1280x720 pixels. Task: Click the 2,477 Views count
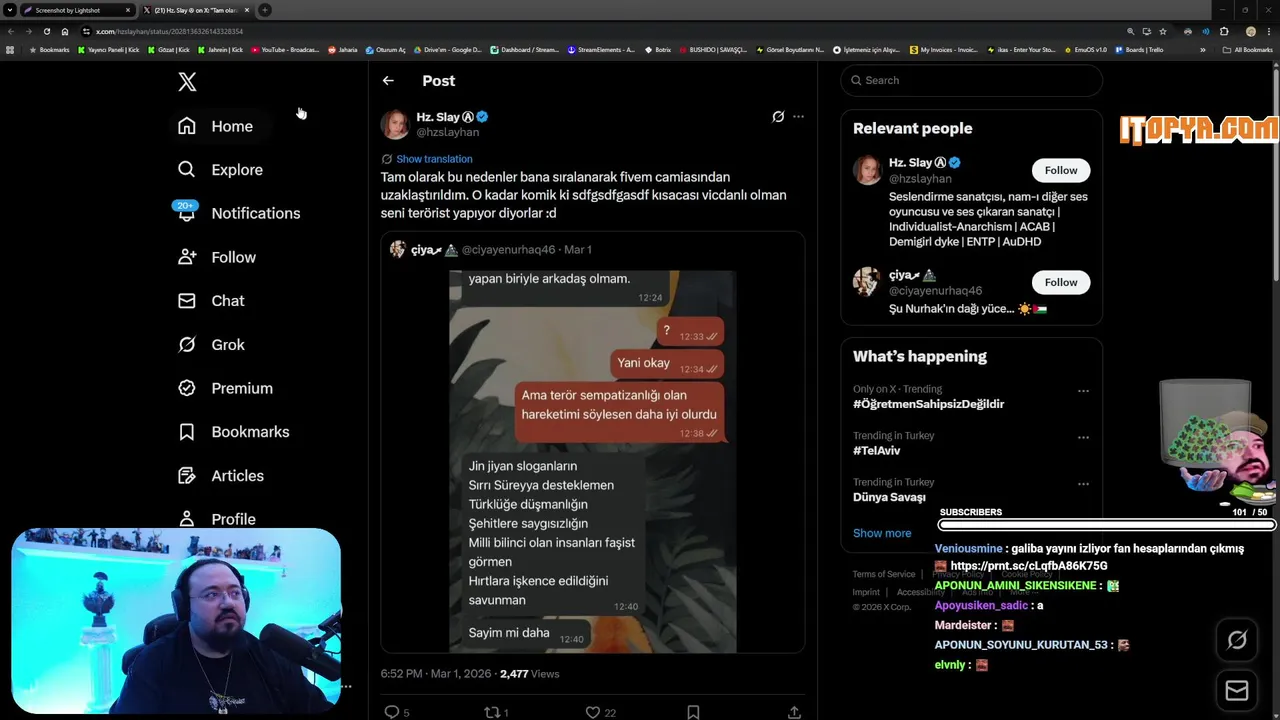pos(529,674)
